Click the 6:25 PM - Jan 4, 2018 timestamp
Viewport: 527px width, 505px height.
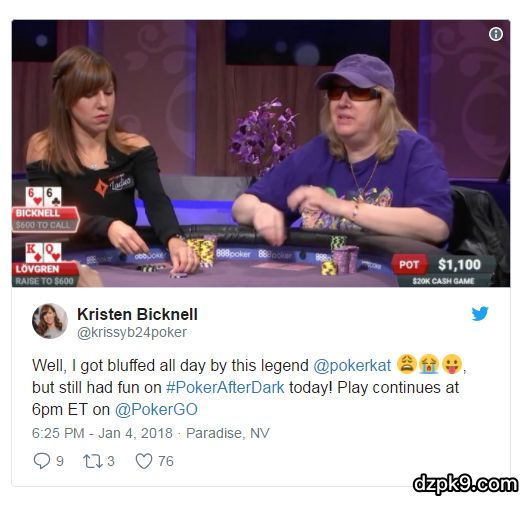click(102, 433)
